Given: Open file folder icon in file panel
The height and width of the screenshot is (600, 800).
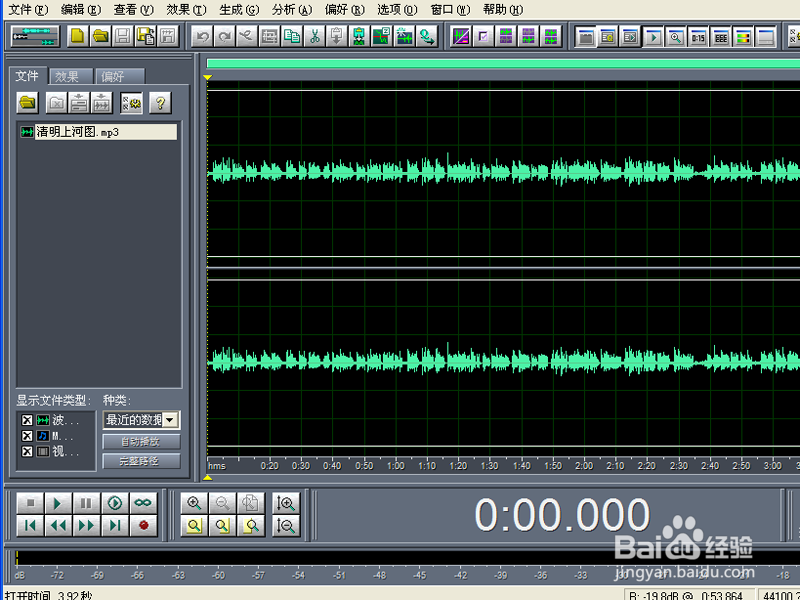Looking at the screenshot, I should 28,103.
